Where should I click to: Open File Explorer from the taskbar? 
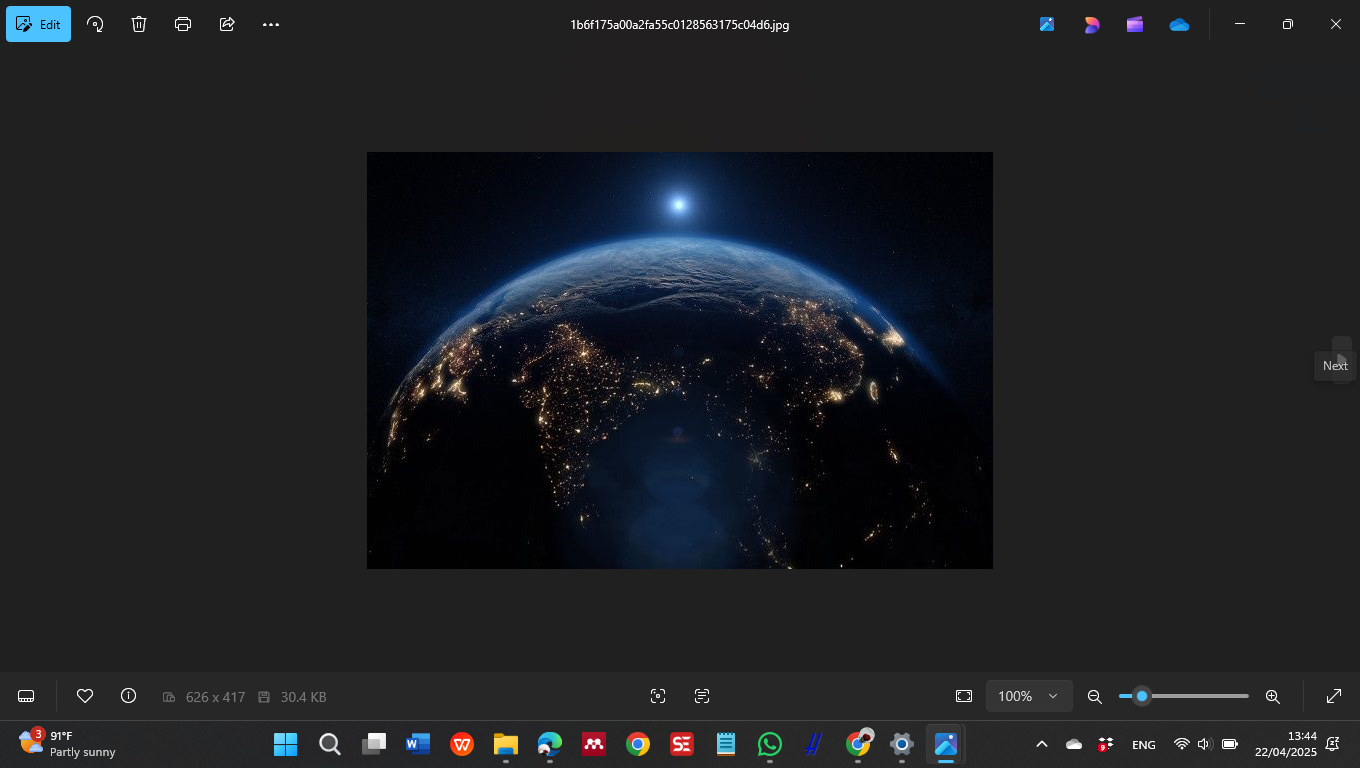pyautogui.click(x=506, y=744)
